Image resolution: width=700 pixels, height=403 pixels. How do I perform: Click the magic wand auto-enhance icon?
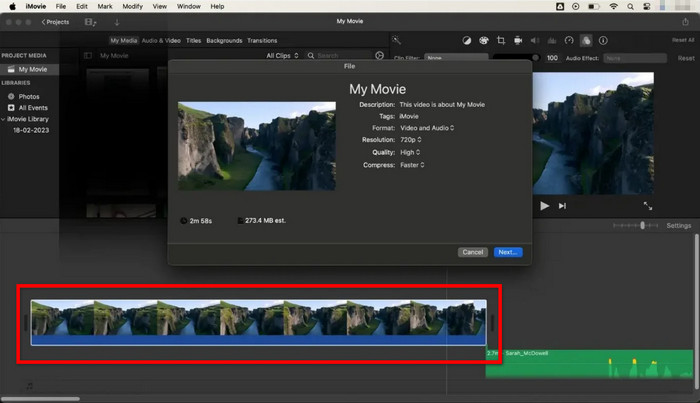point(396,41)
